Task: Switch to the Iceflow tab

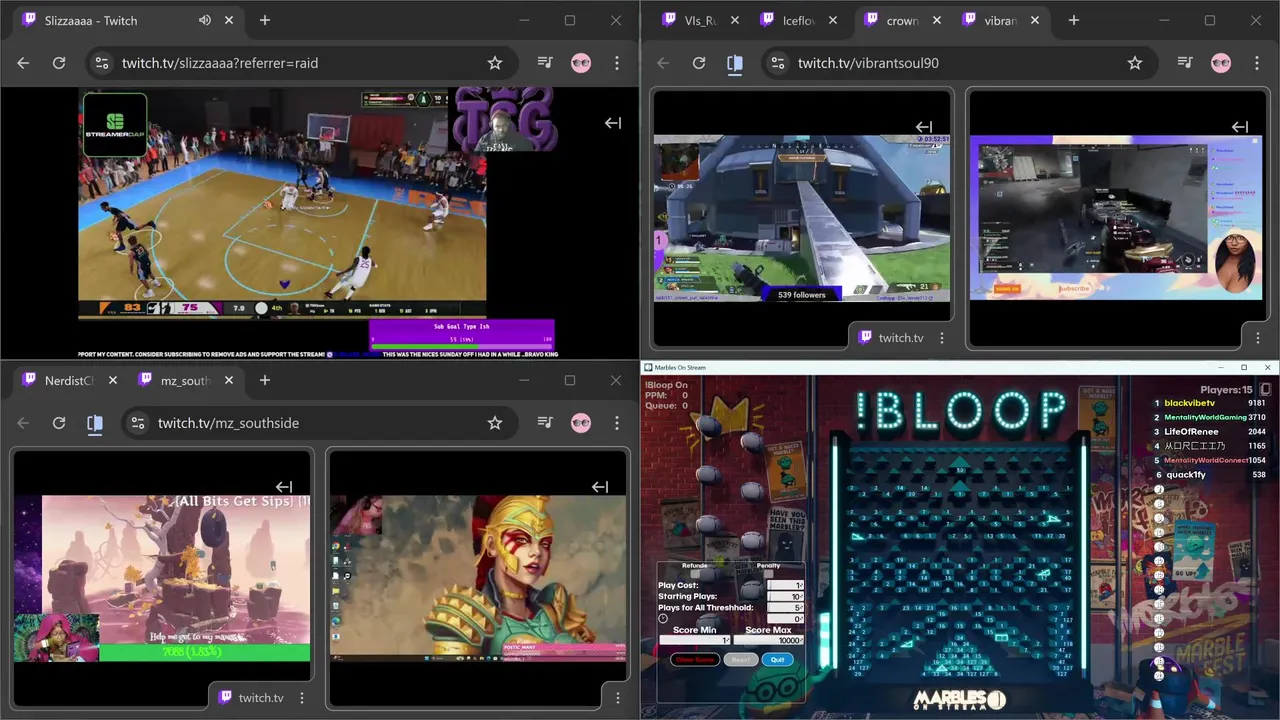Action: coord(800,20)
